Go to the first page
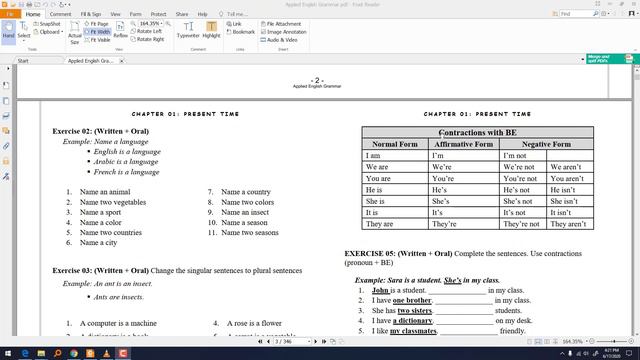 pos(260,341)
